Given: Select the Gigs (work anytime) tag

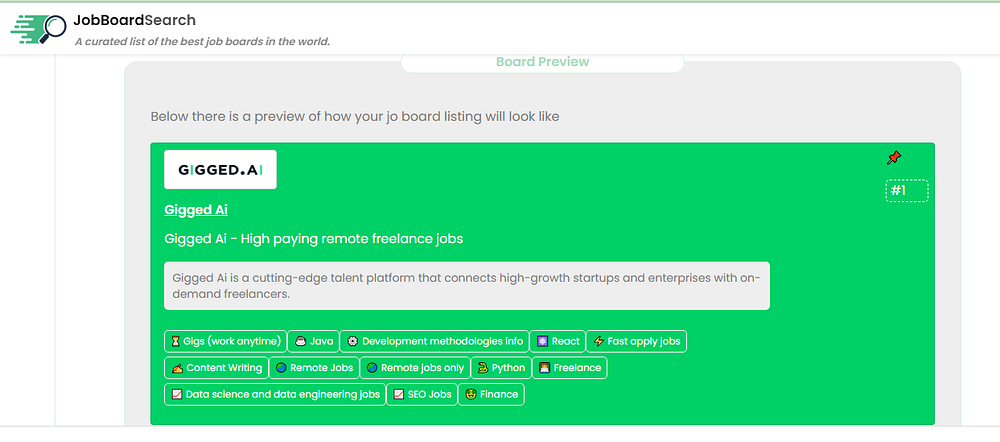Looking at the screenshot, I should click(225, 341).
